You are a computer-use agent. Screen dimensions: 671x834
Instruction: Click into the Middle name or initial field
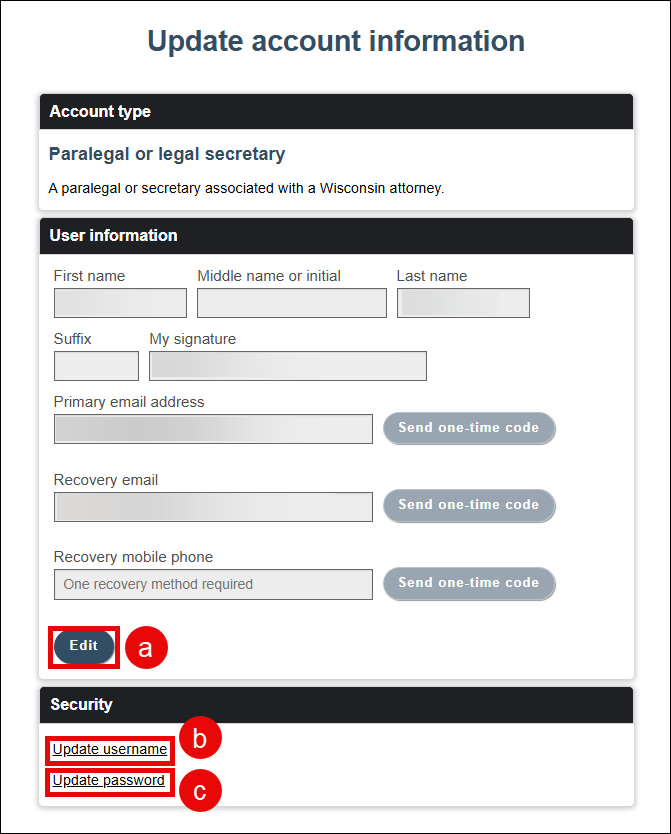291,303
